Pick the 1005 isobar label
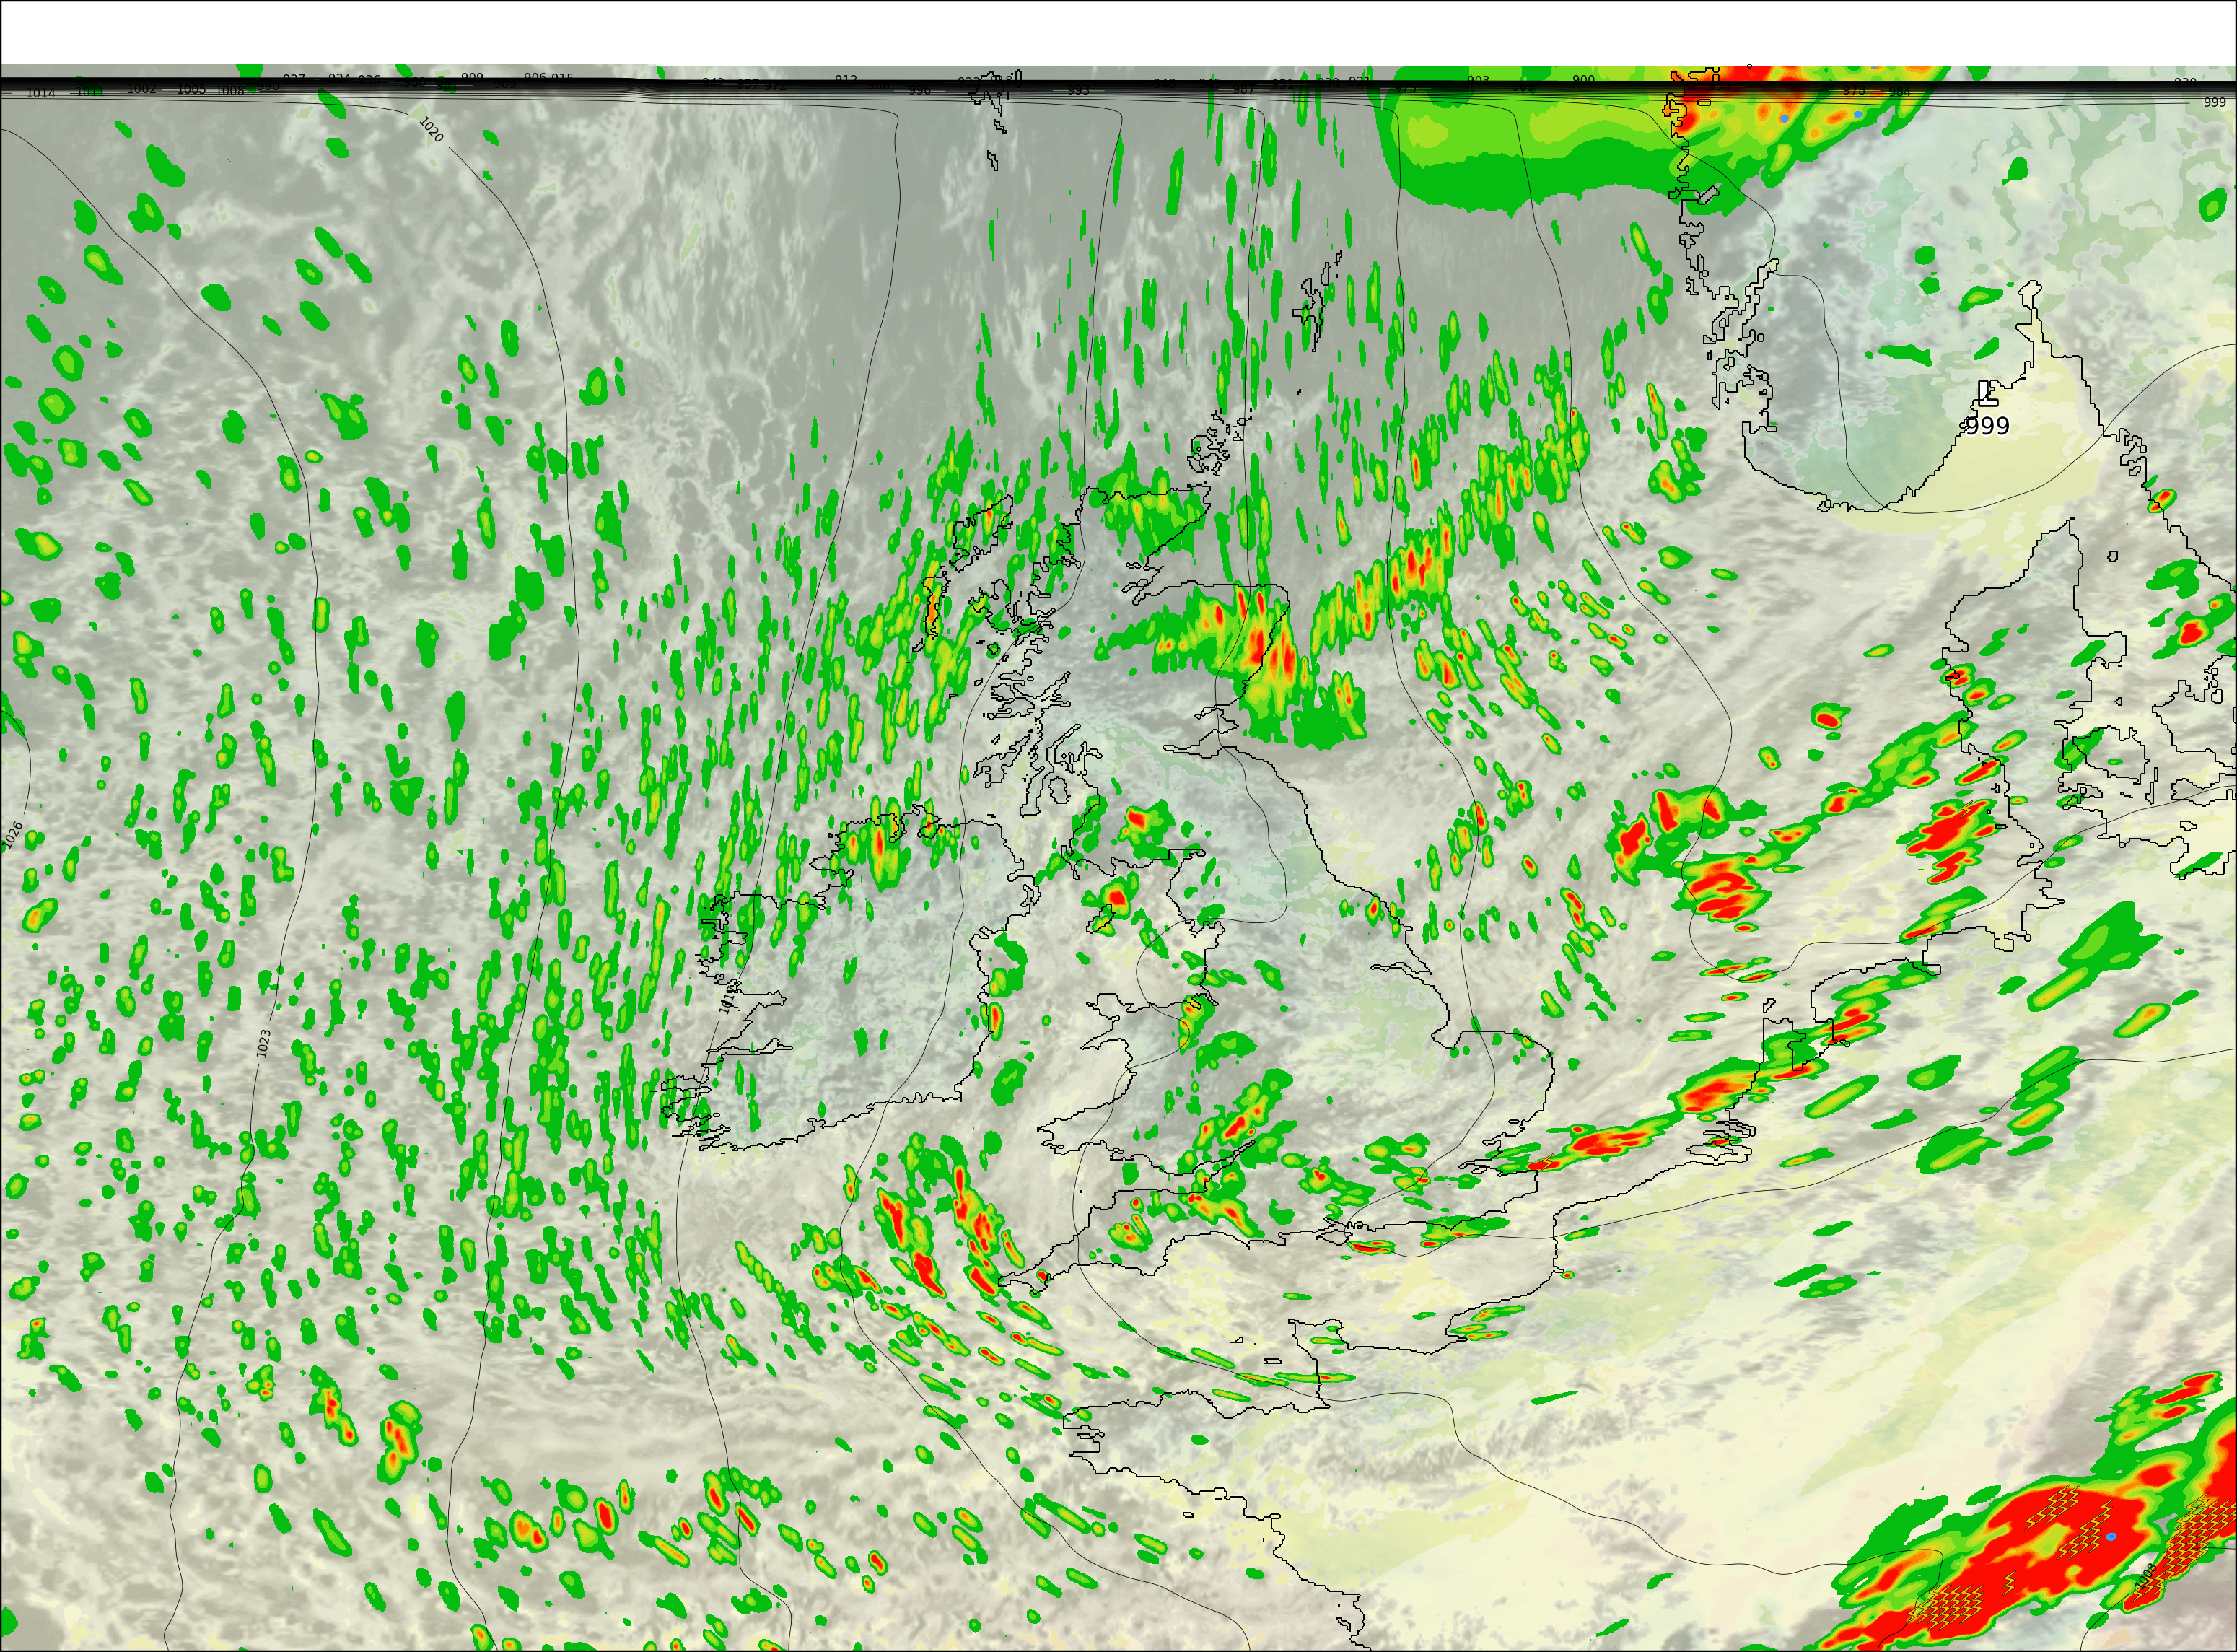 tap(191, 90)
